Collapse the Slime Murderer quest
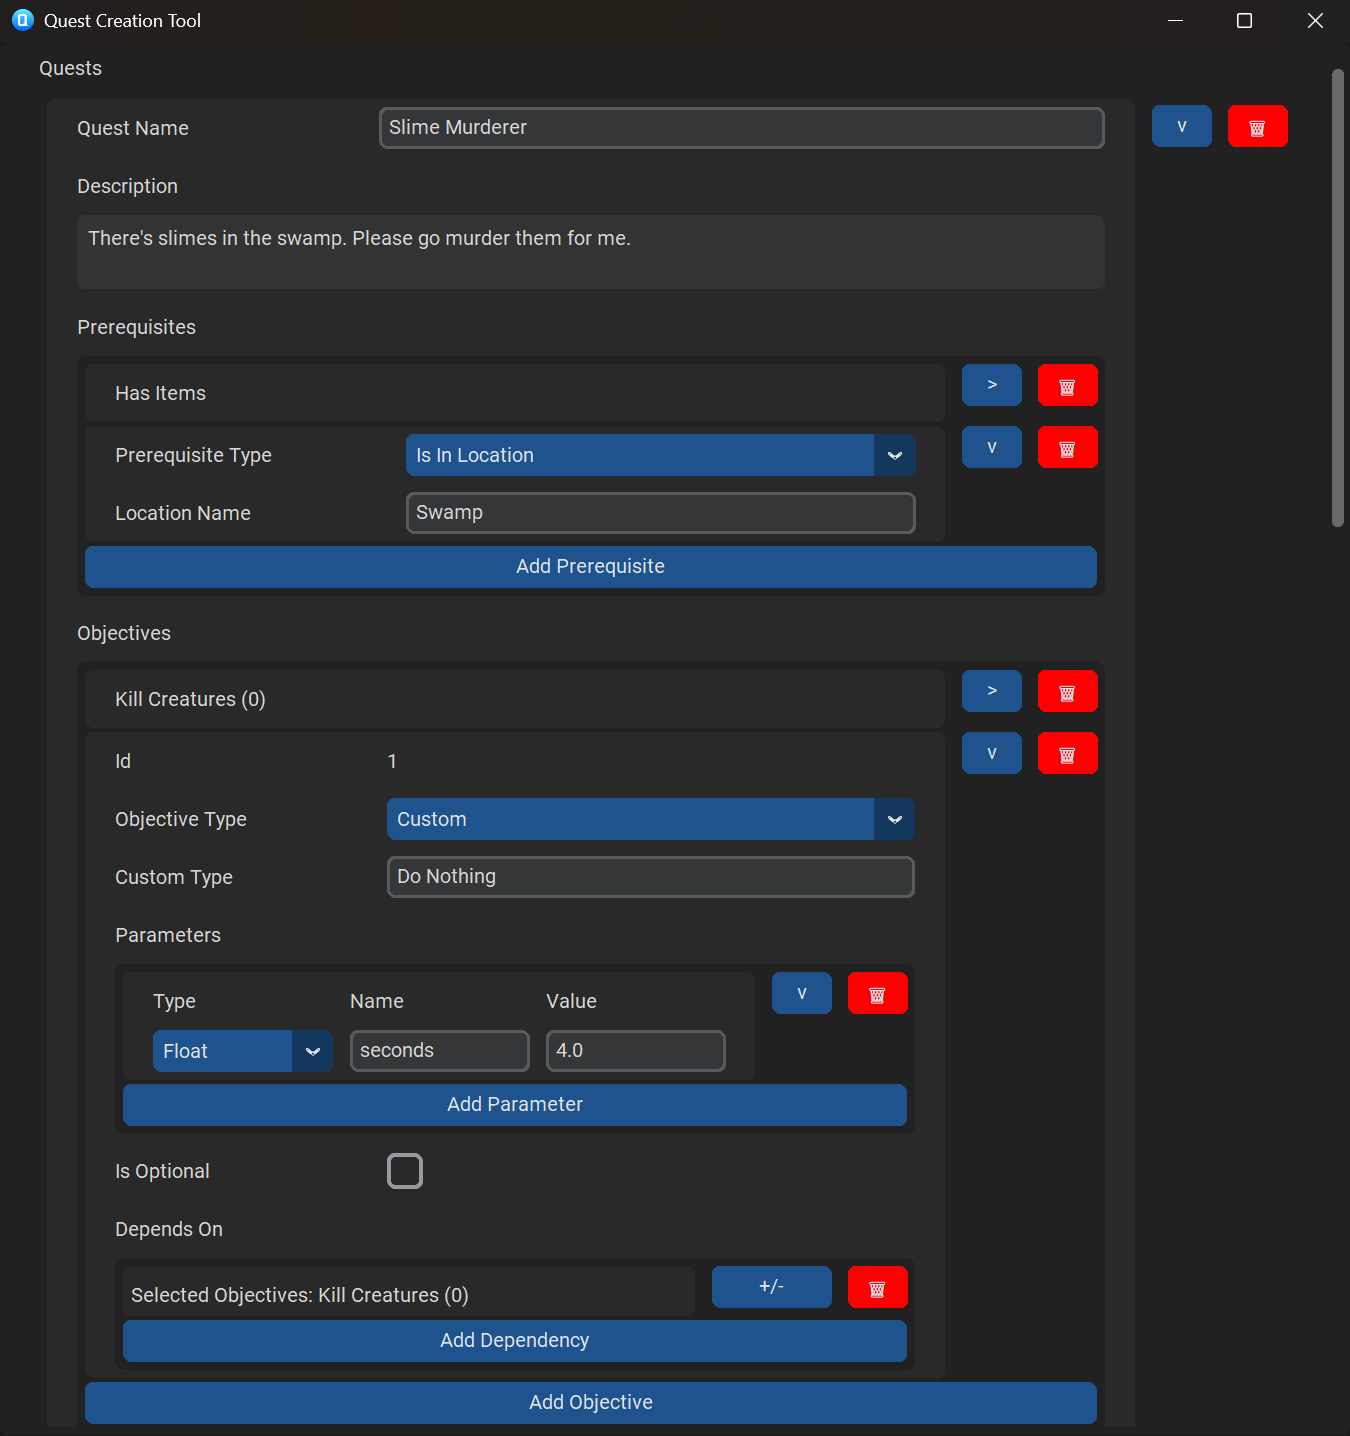The width and height of the screenshot is (1350, 1436). coord(1181,126)
